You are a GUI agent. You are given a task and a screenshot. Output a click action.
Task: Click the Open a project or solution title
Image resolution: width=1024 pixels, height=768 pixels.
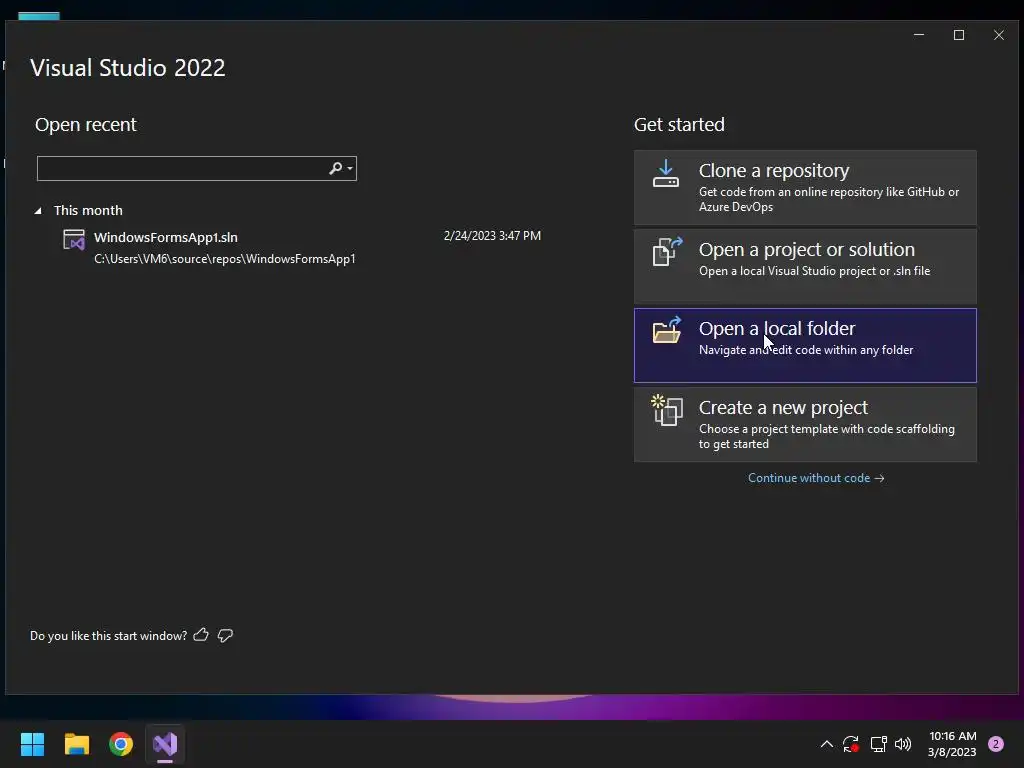coord(807,249)
